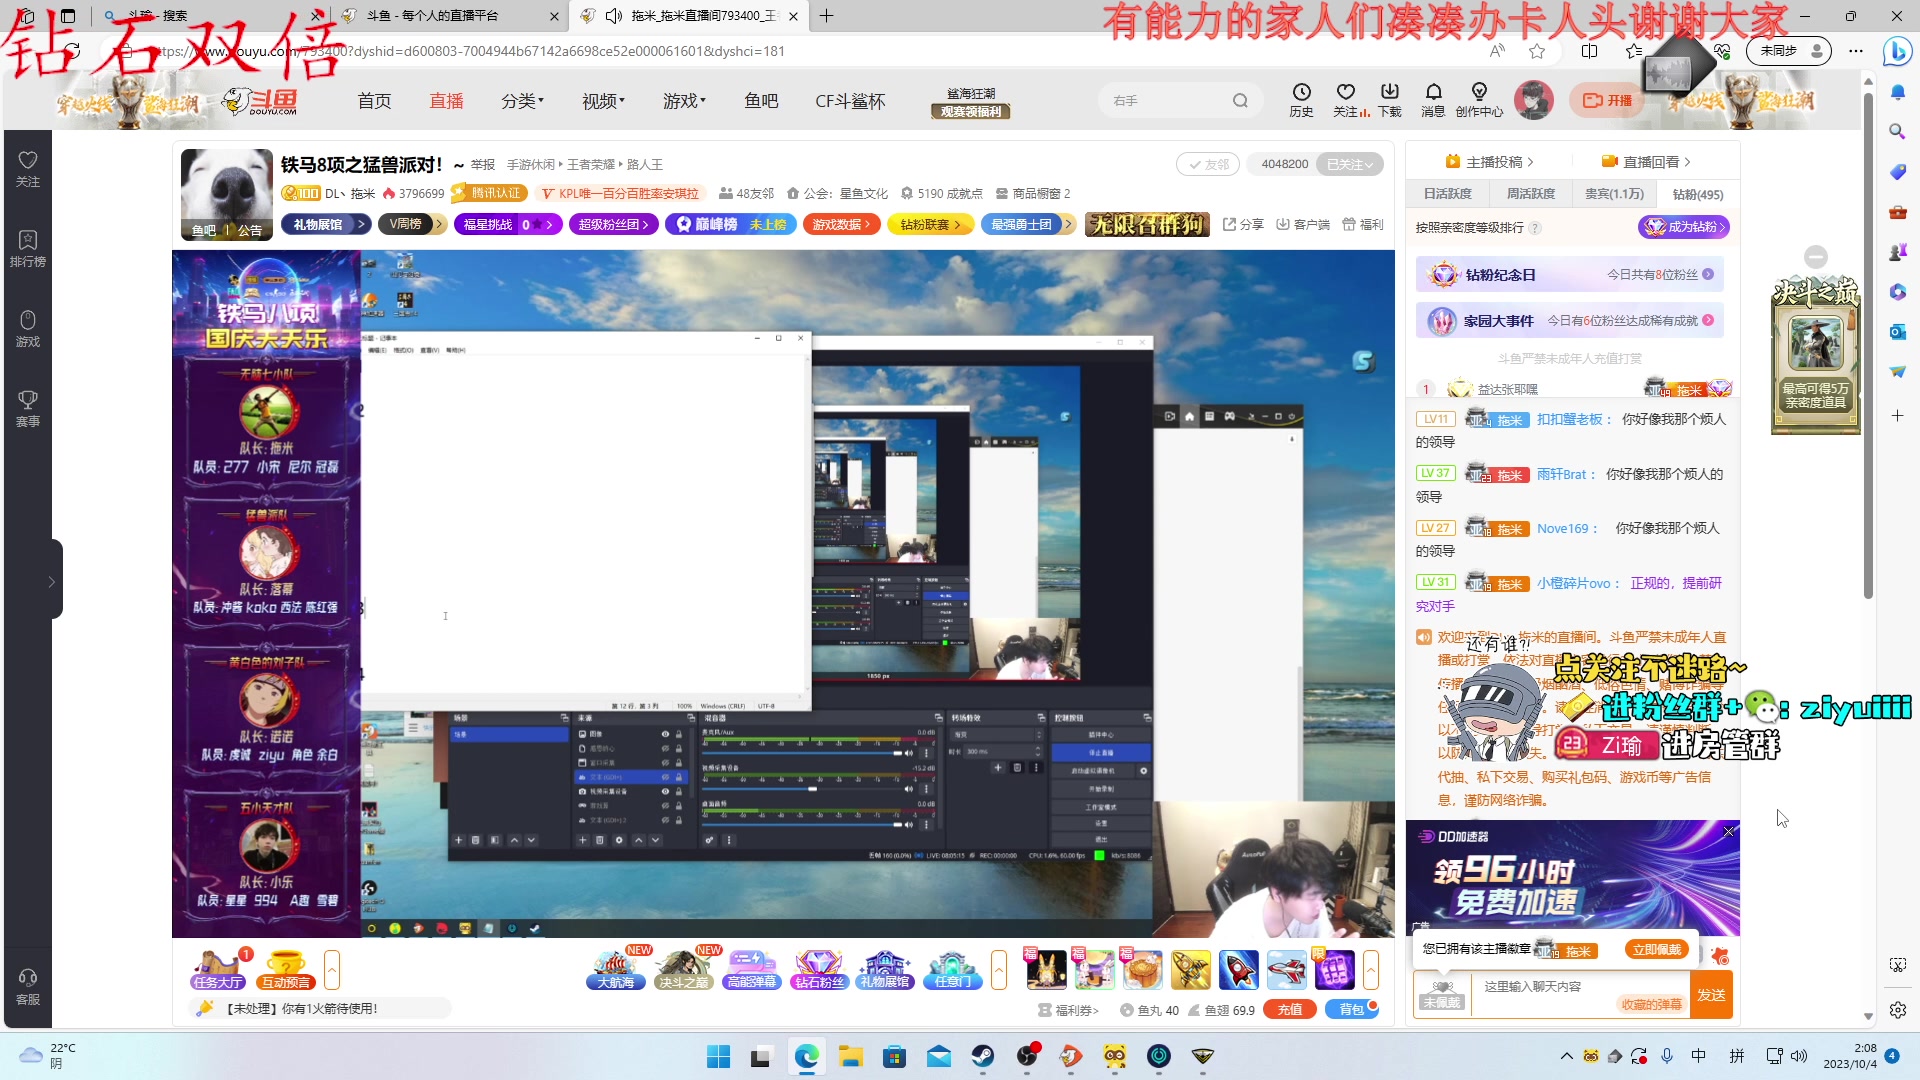Open the 视频 dropdown in navigation

coord(603,101)
